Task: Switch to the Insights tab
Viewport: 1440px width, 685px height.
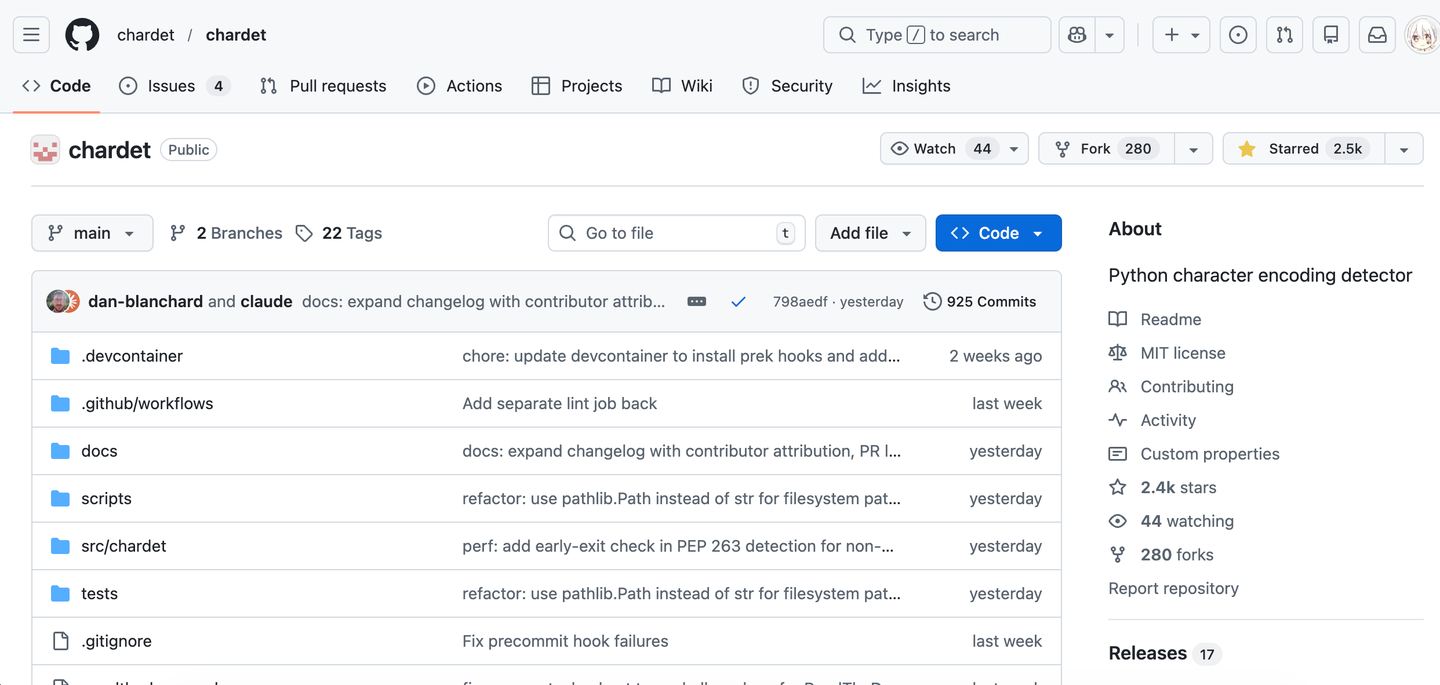Action: tap(907, 86)
